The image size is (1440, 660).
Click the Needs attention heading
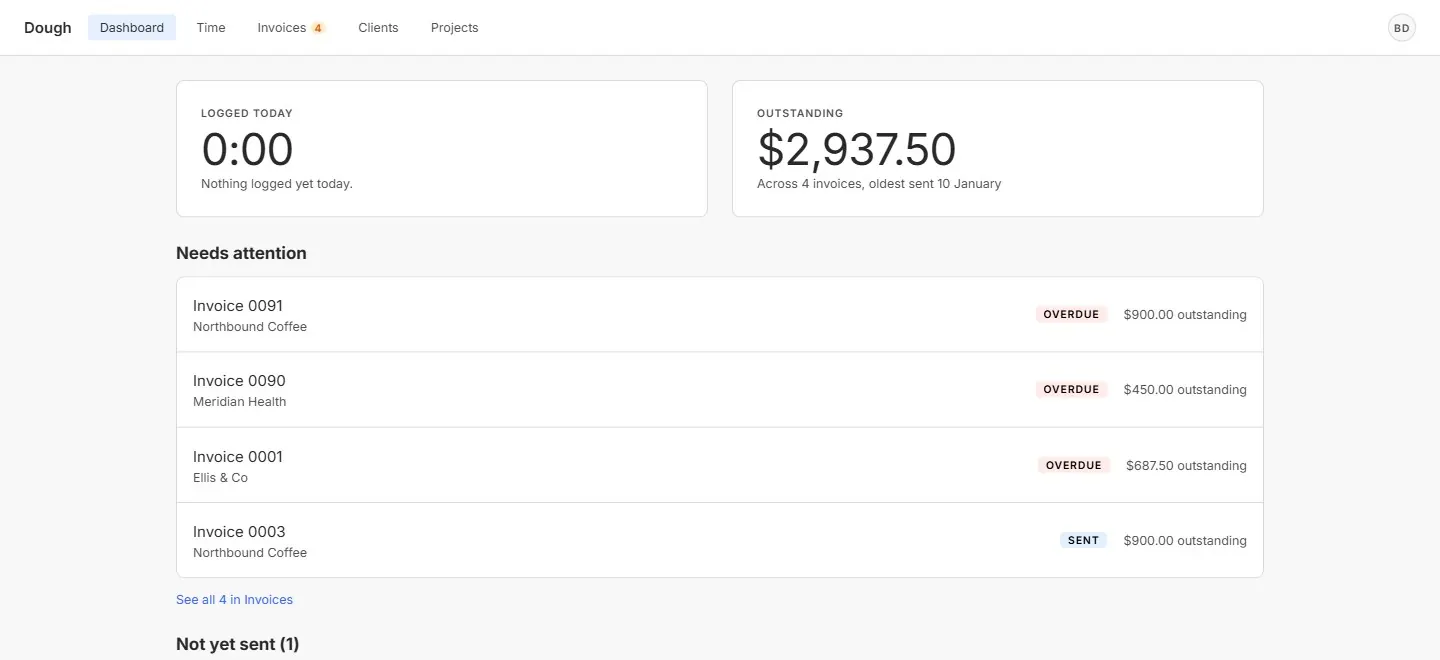[x=241, y=253]
